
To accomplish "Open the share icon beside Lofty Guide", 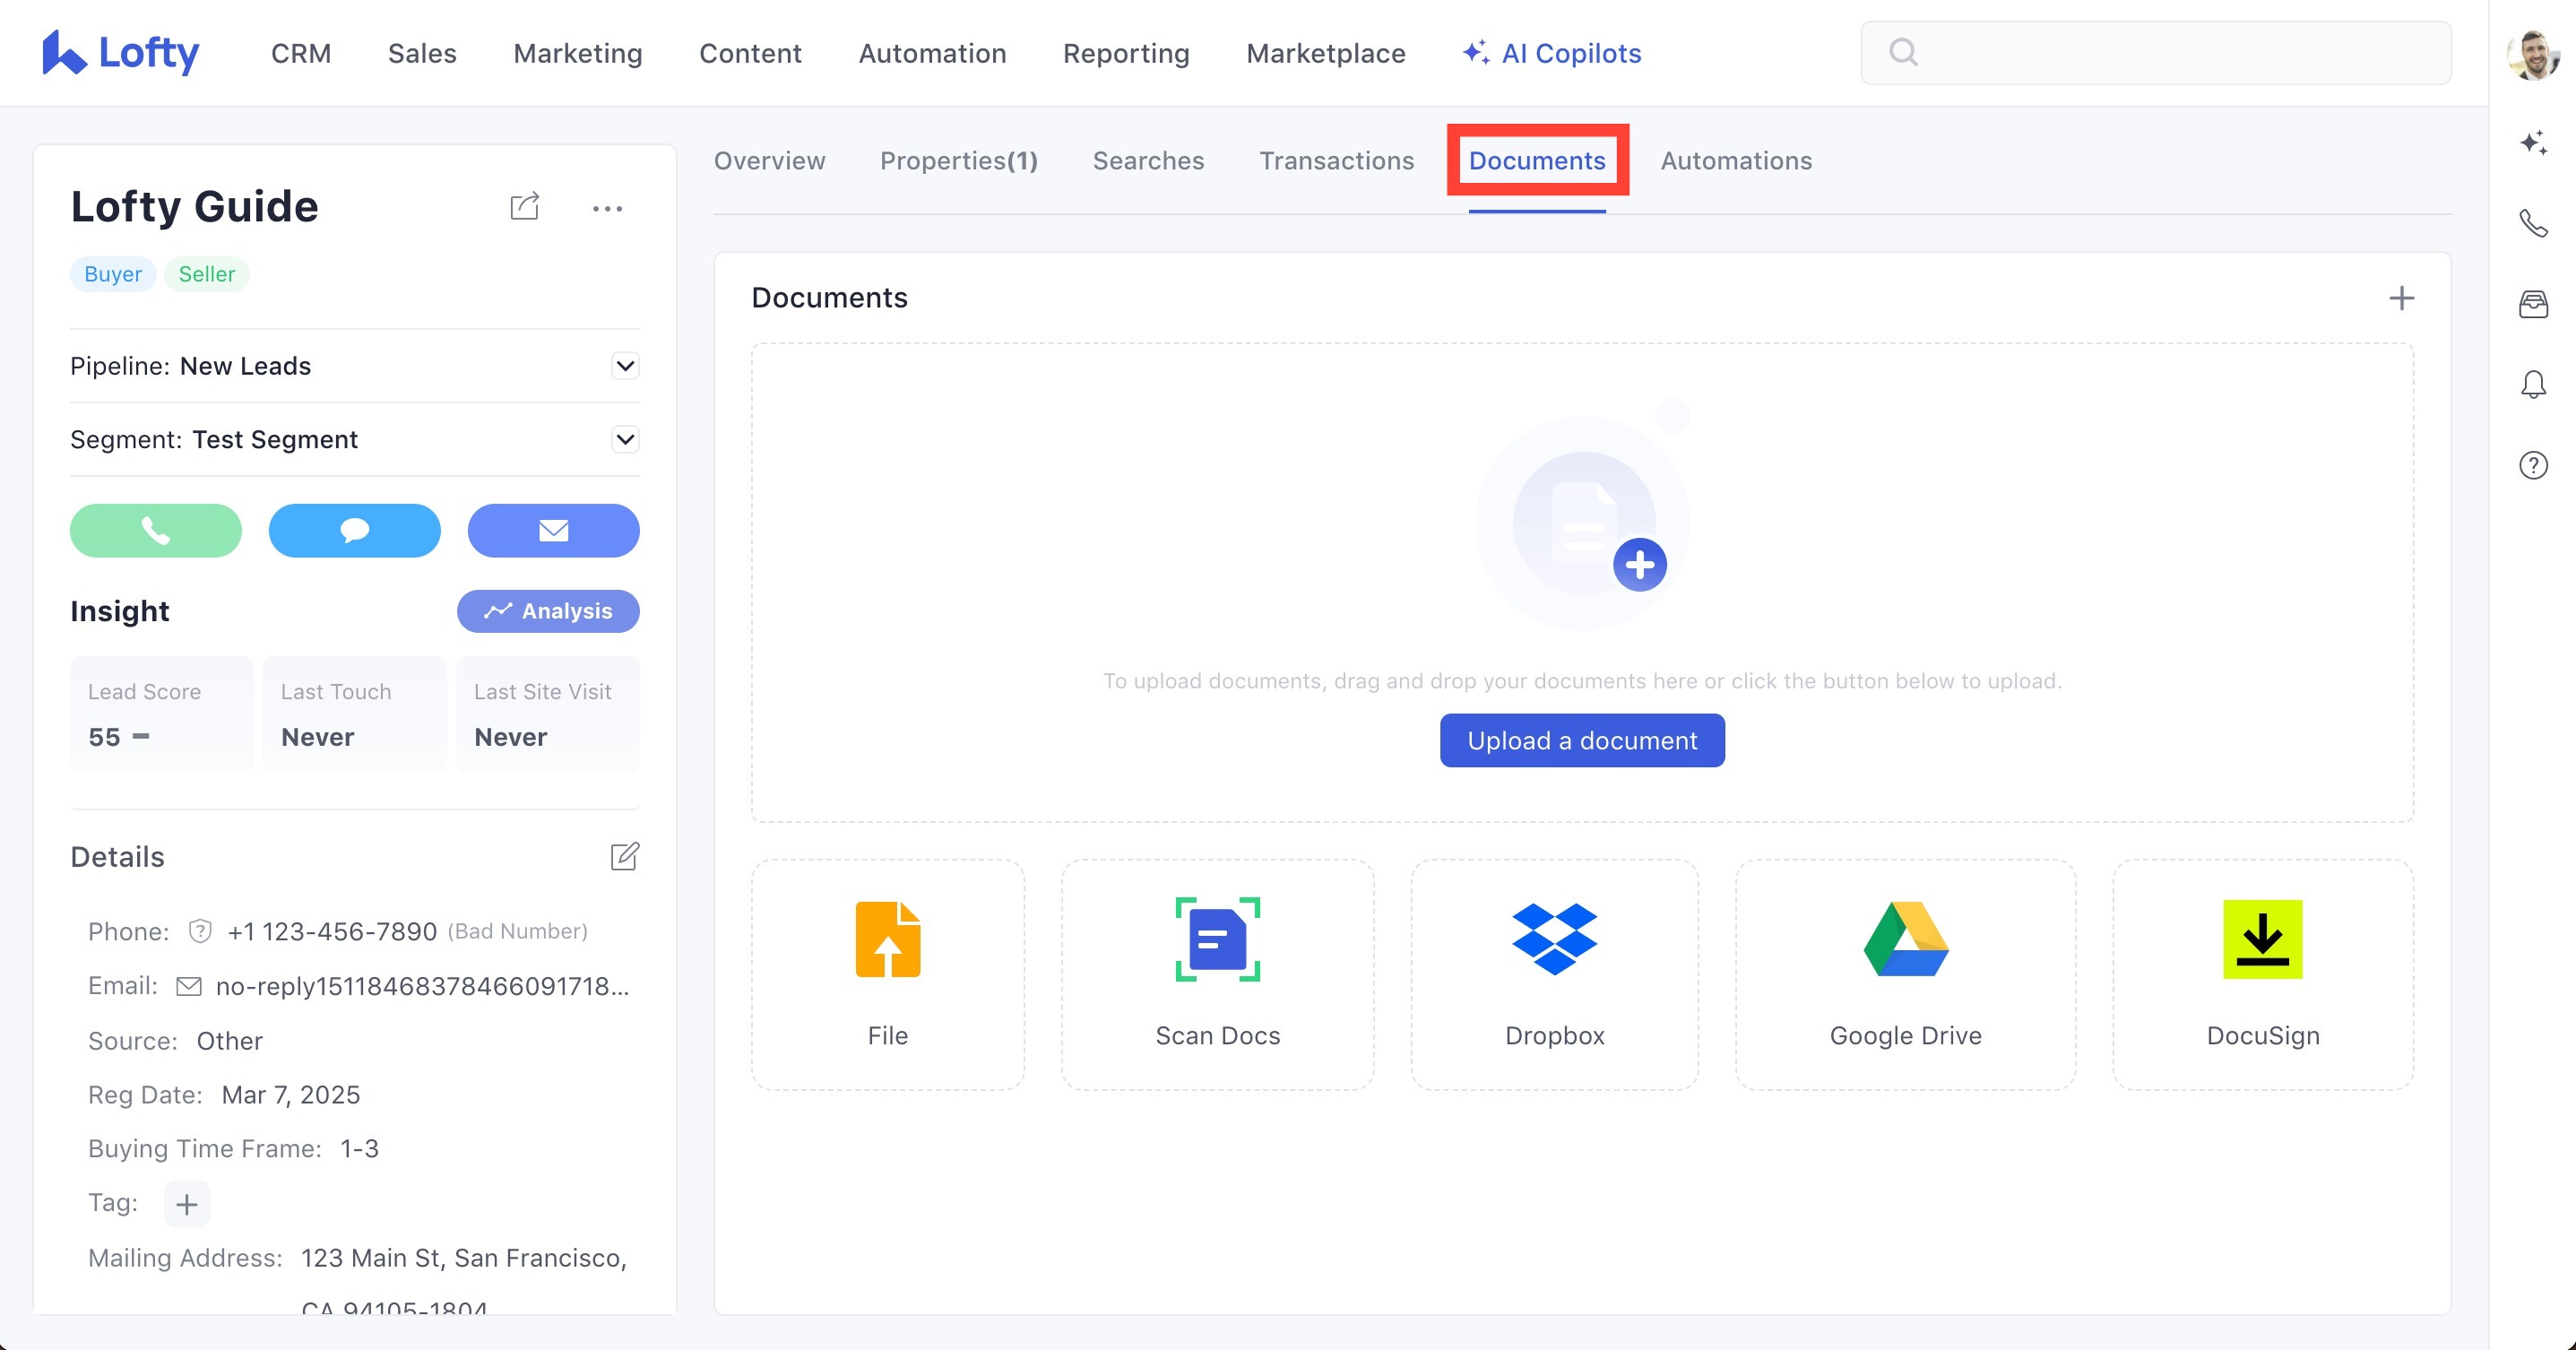I will [x=524, y=207].
